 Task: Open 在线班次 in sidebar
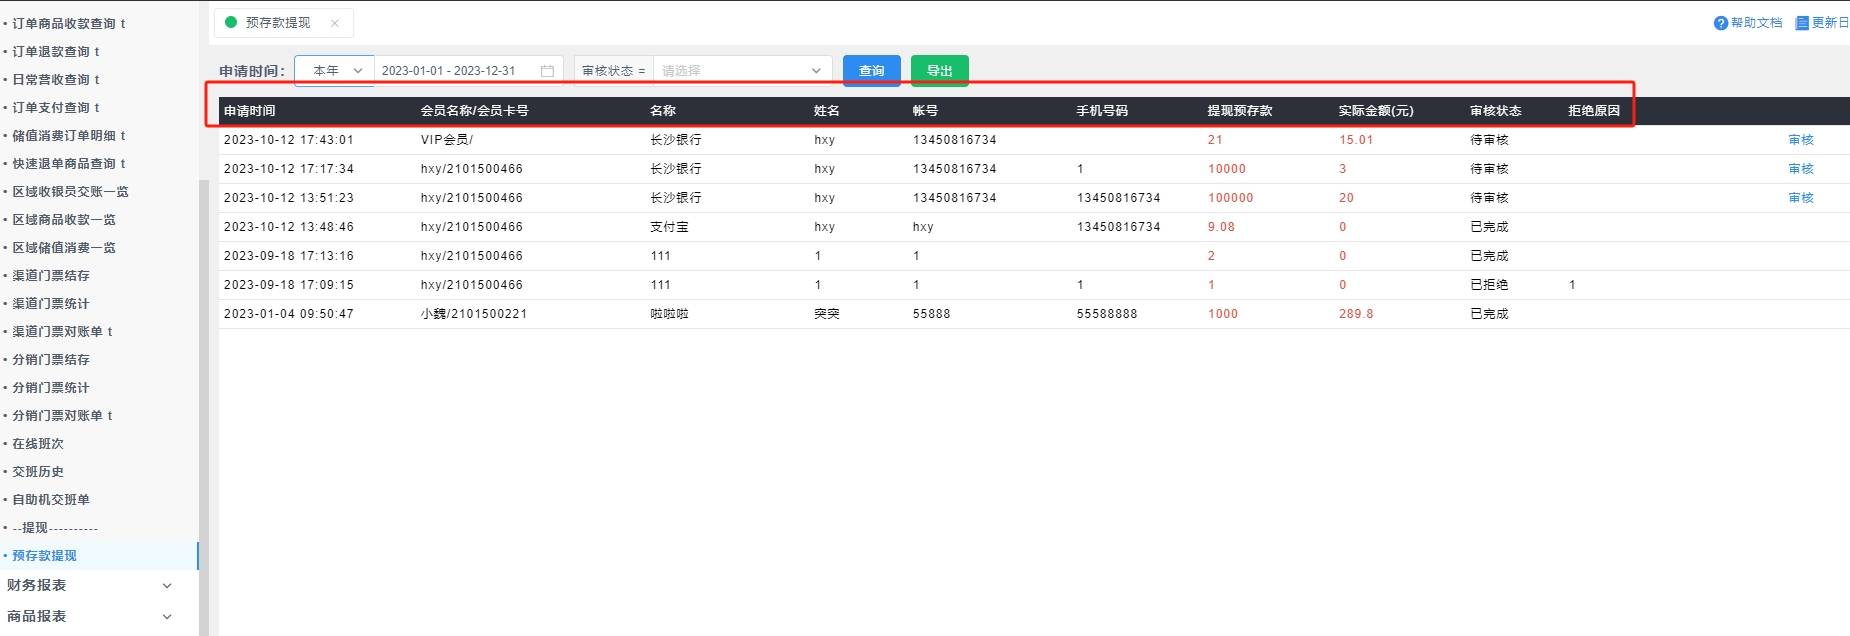pyautogui.click(x=38, y=443)
